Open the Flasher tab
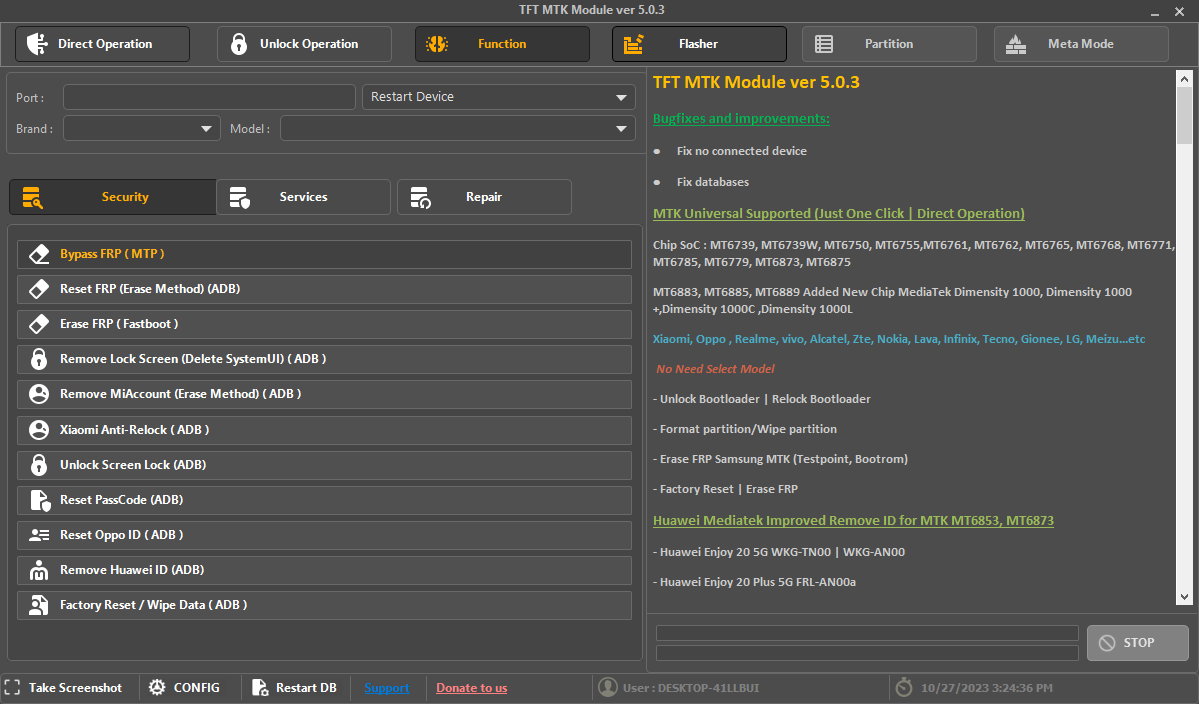 (x=699, y=44)
